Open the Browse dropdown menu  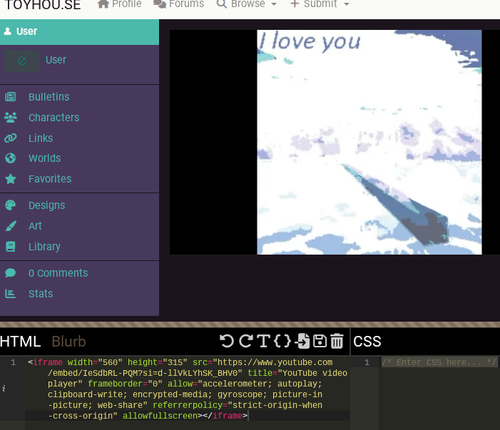(246, 4)
